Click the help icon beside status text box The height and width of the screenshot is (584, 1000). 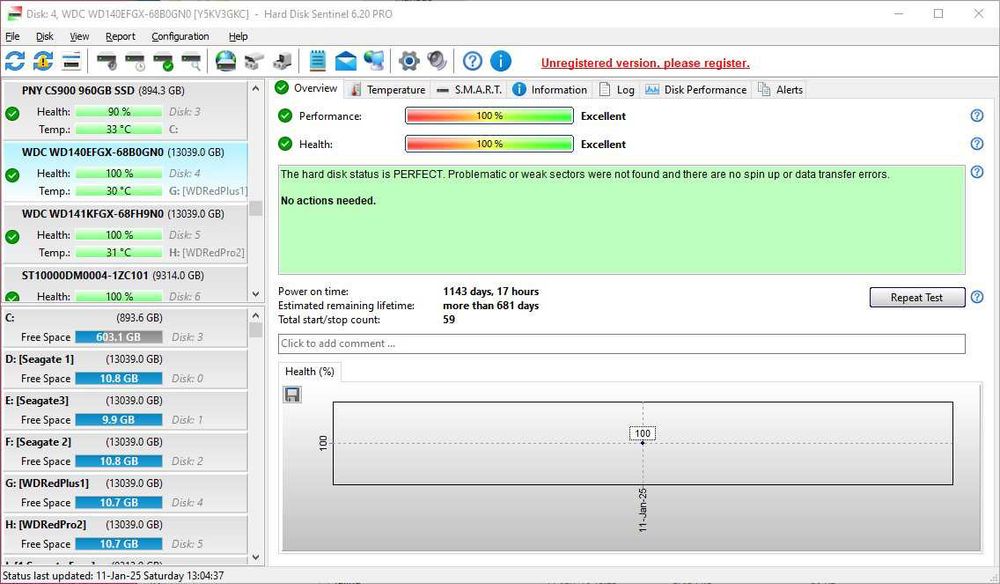click(x=976, y=172)
